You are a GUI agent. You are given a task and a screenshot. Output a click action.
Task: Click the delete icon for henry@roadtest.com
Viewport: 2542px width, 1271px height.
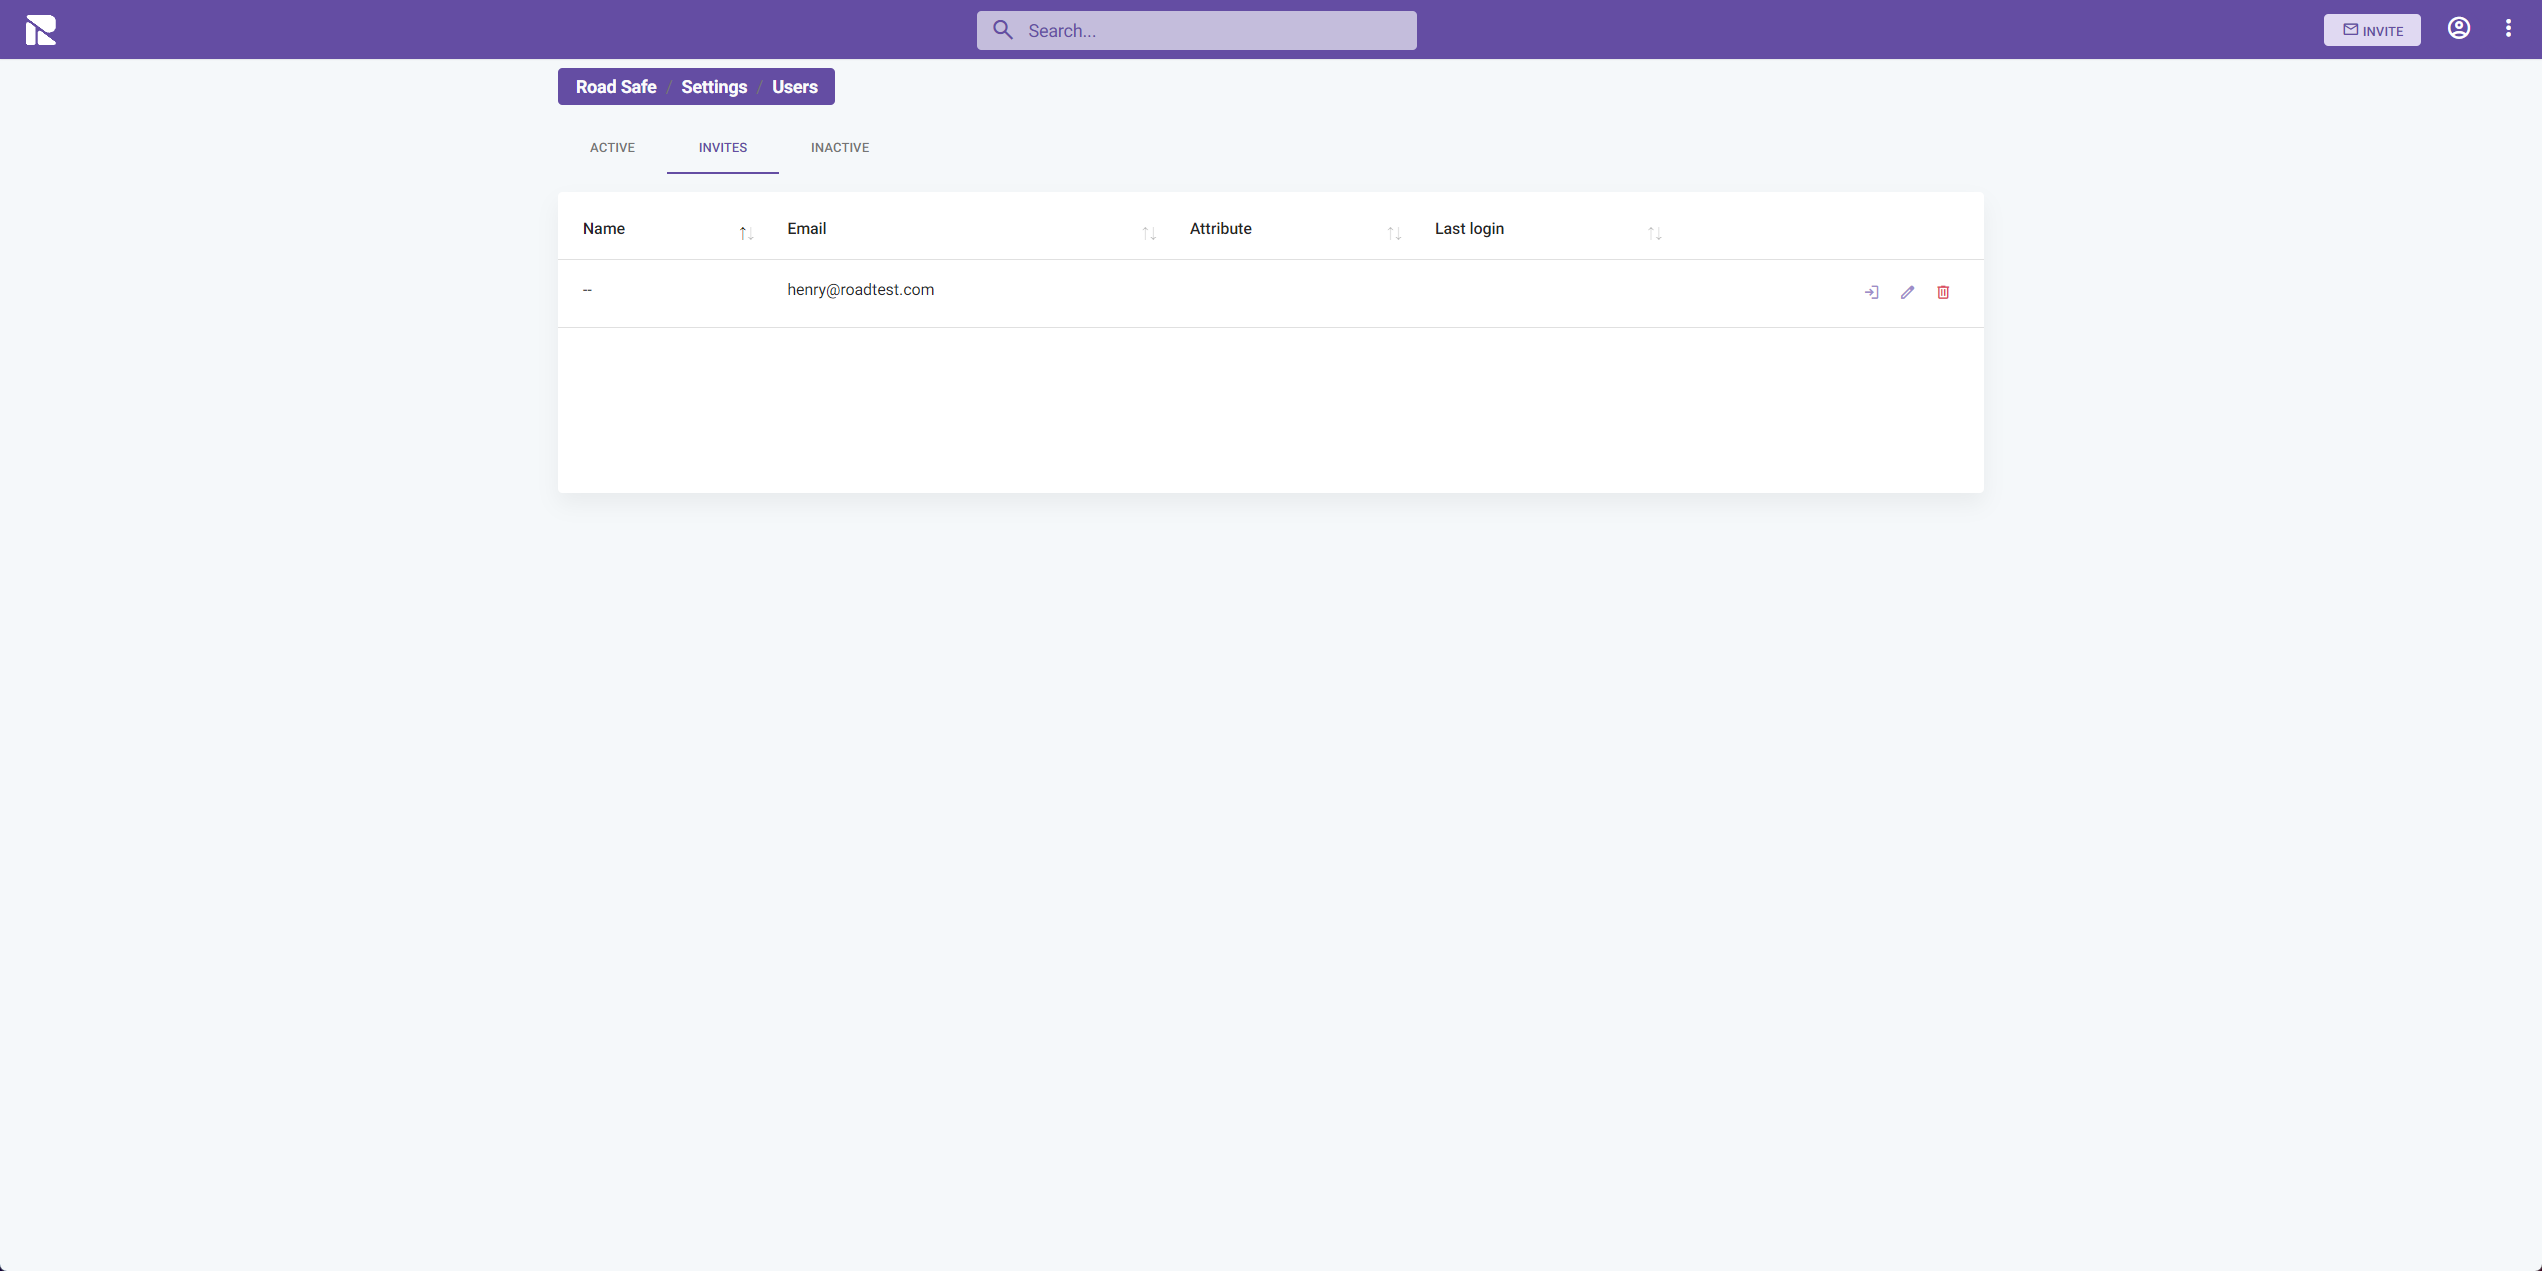pyautogui.click(x=1942, y=290)
